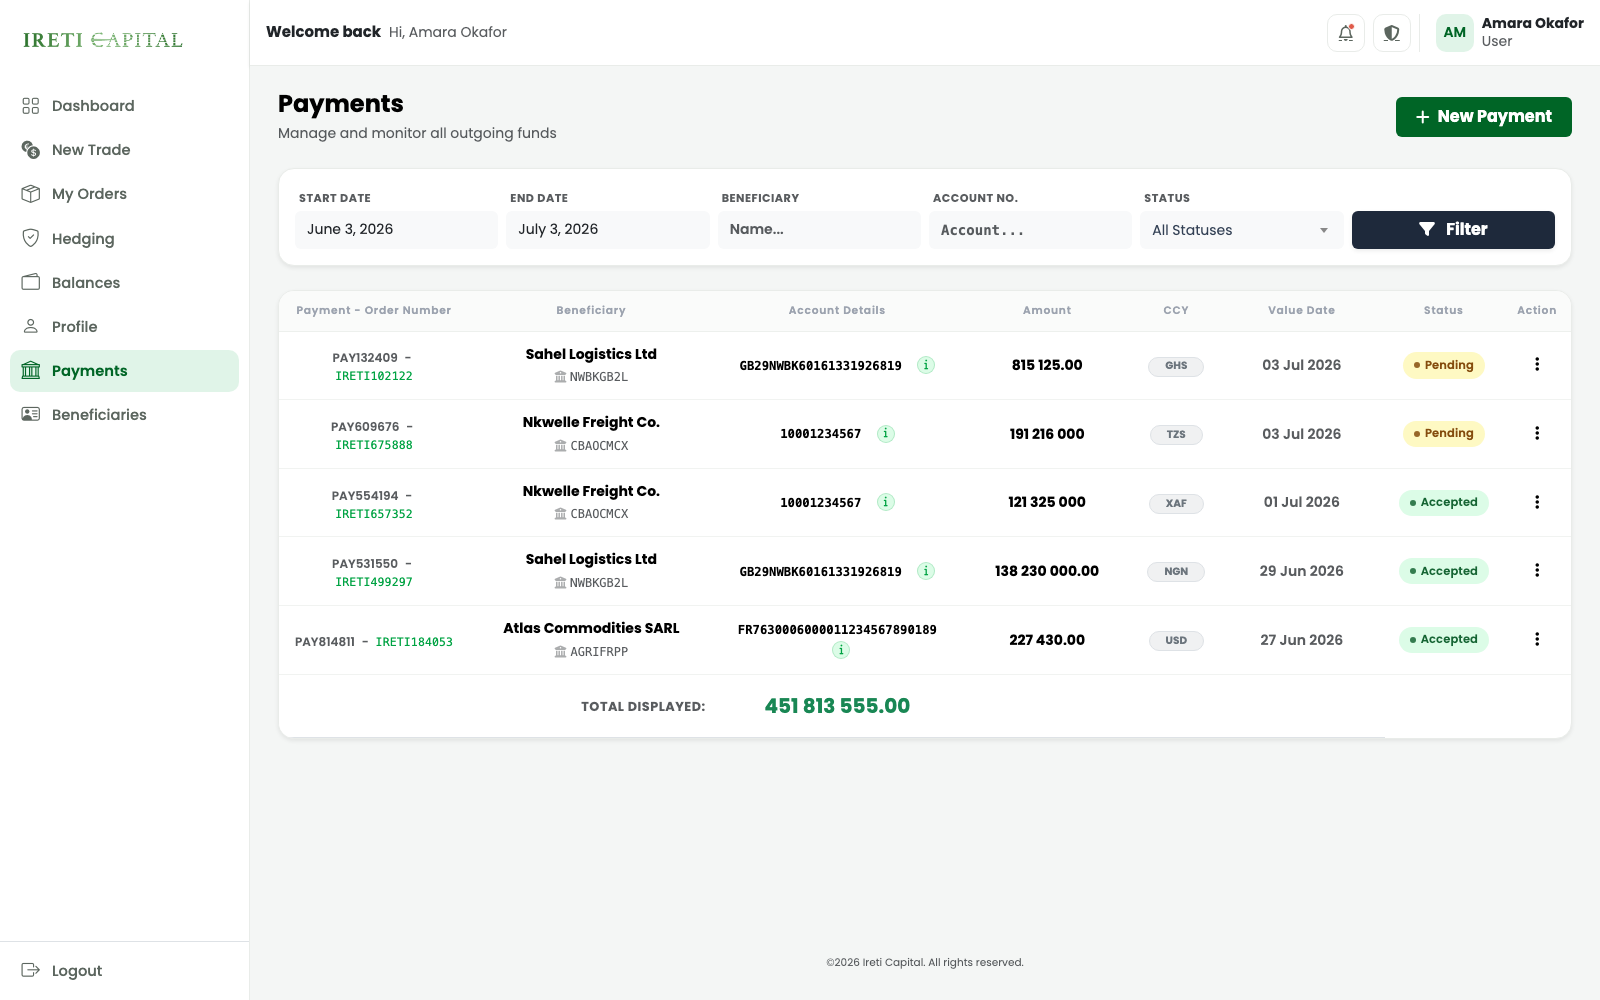Open action menu for PAY531550 row

[x=1537, y=571]
